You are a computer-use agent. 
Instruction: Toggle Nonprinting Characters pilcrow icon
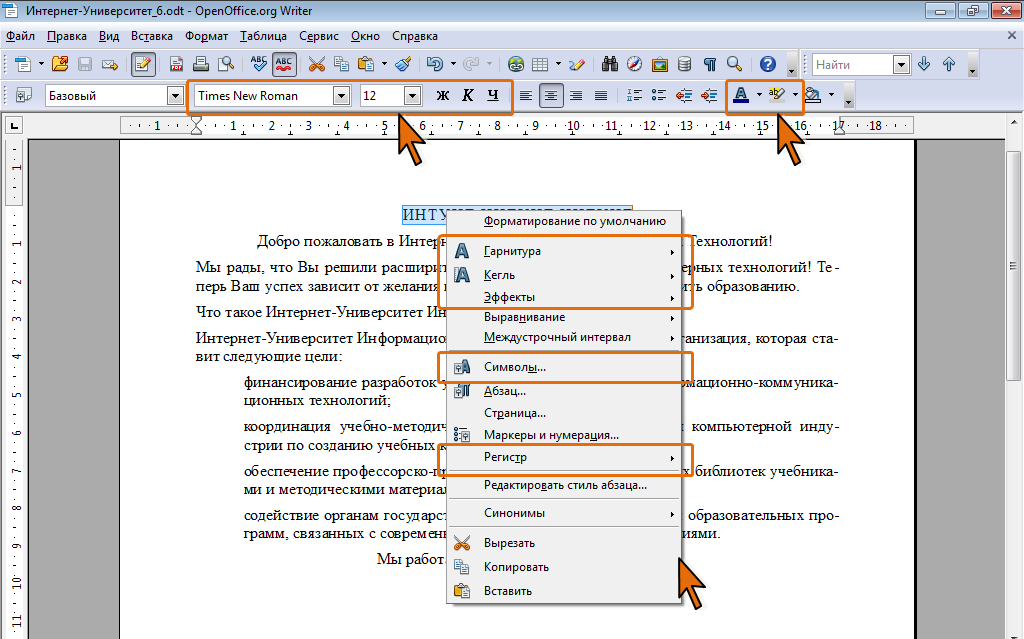[710, 64]
